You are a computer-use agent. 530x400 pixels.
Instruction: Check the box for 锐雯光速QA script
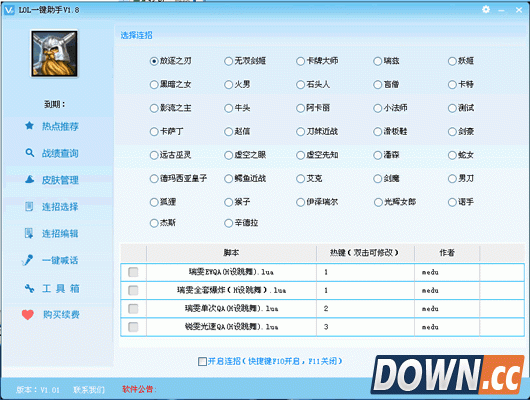(133, 327)
